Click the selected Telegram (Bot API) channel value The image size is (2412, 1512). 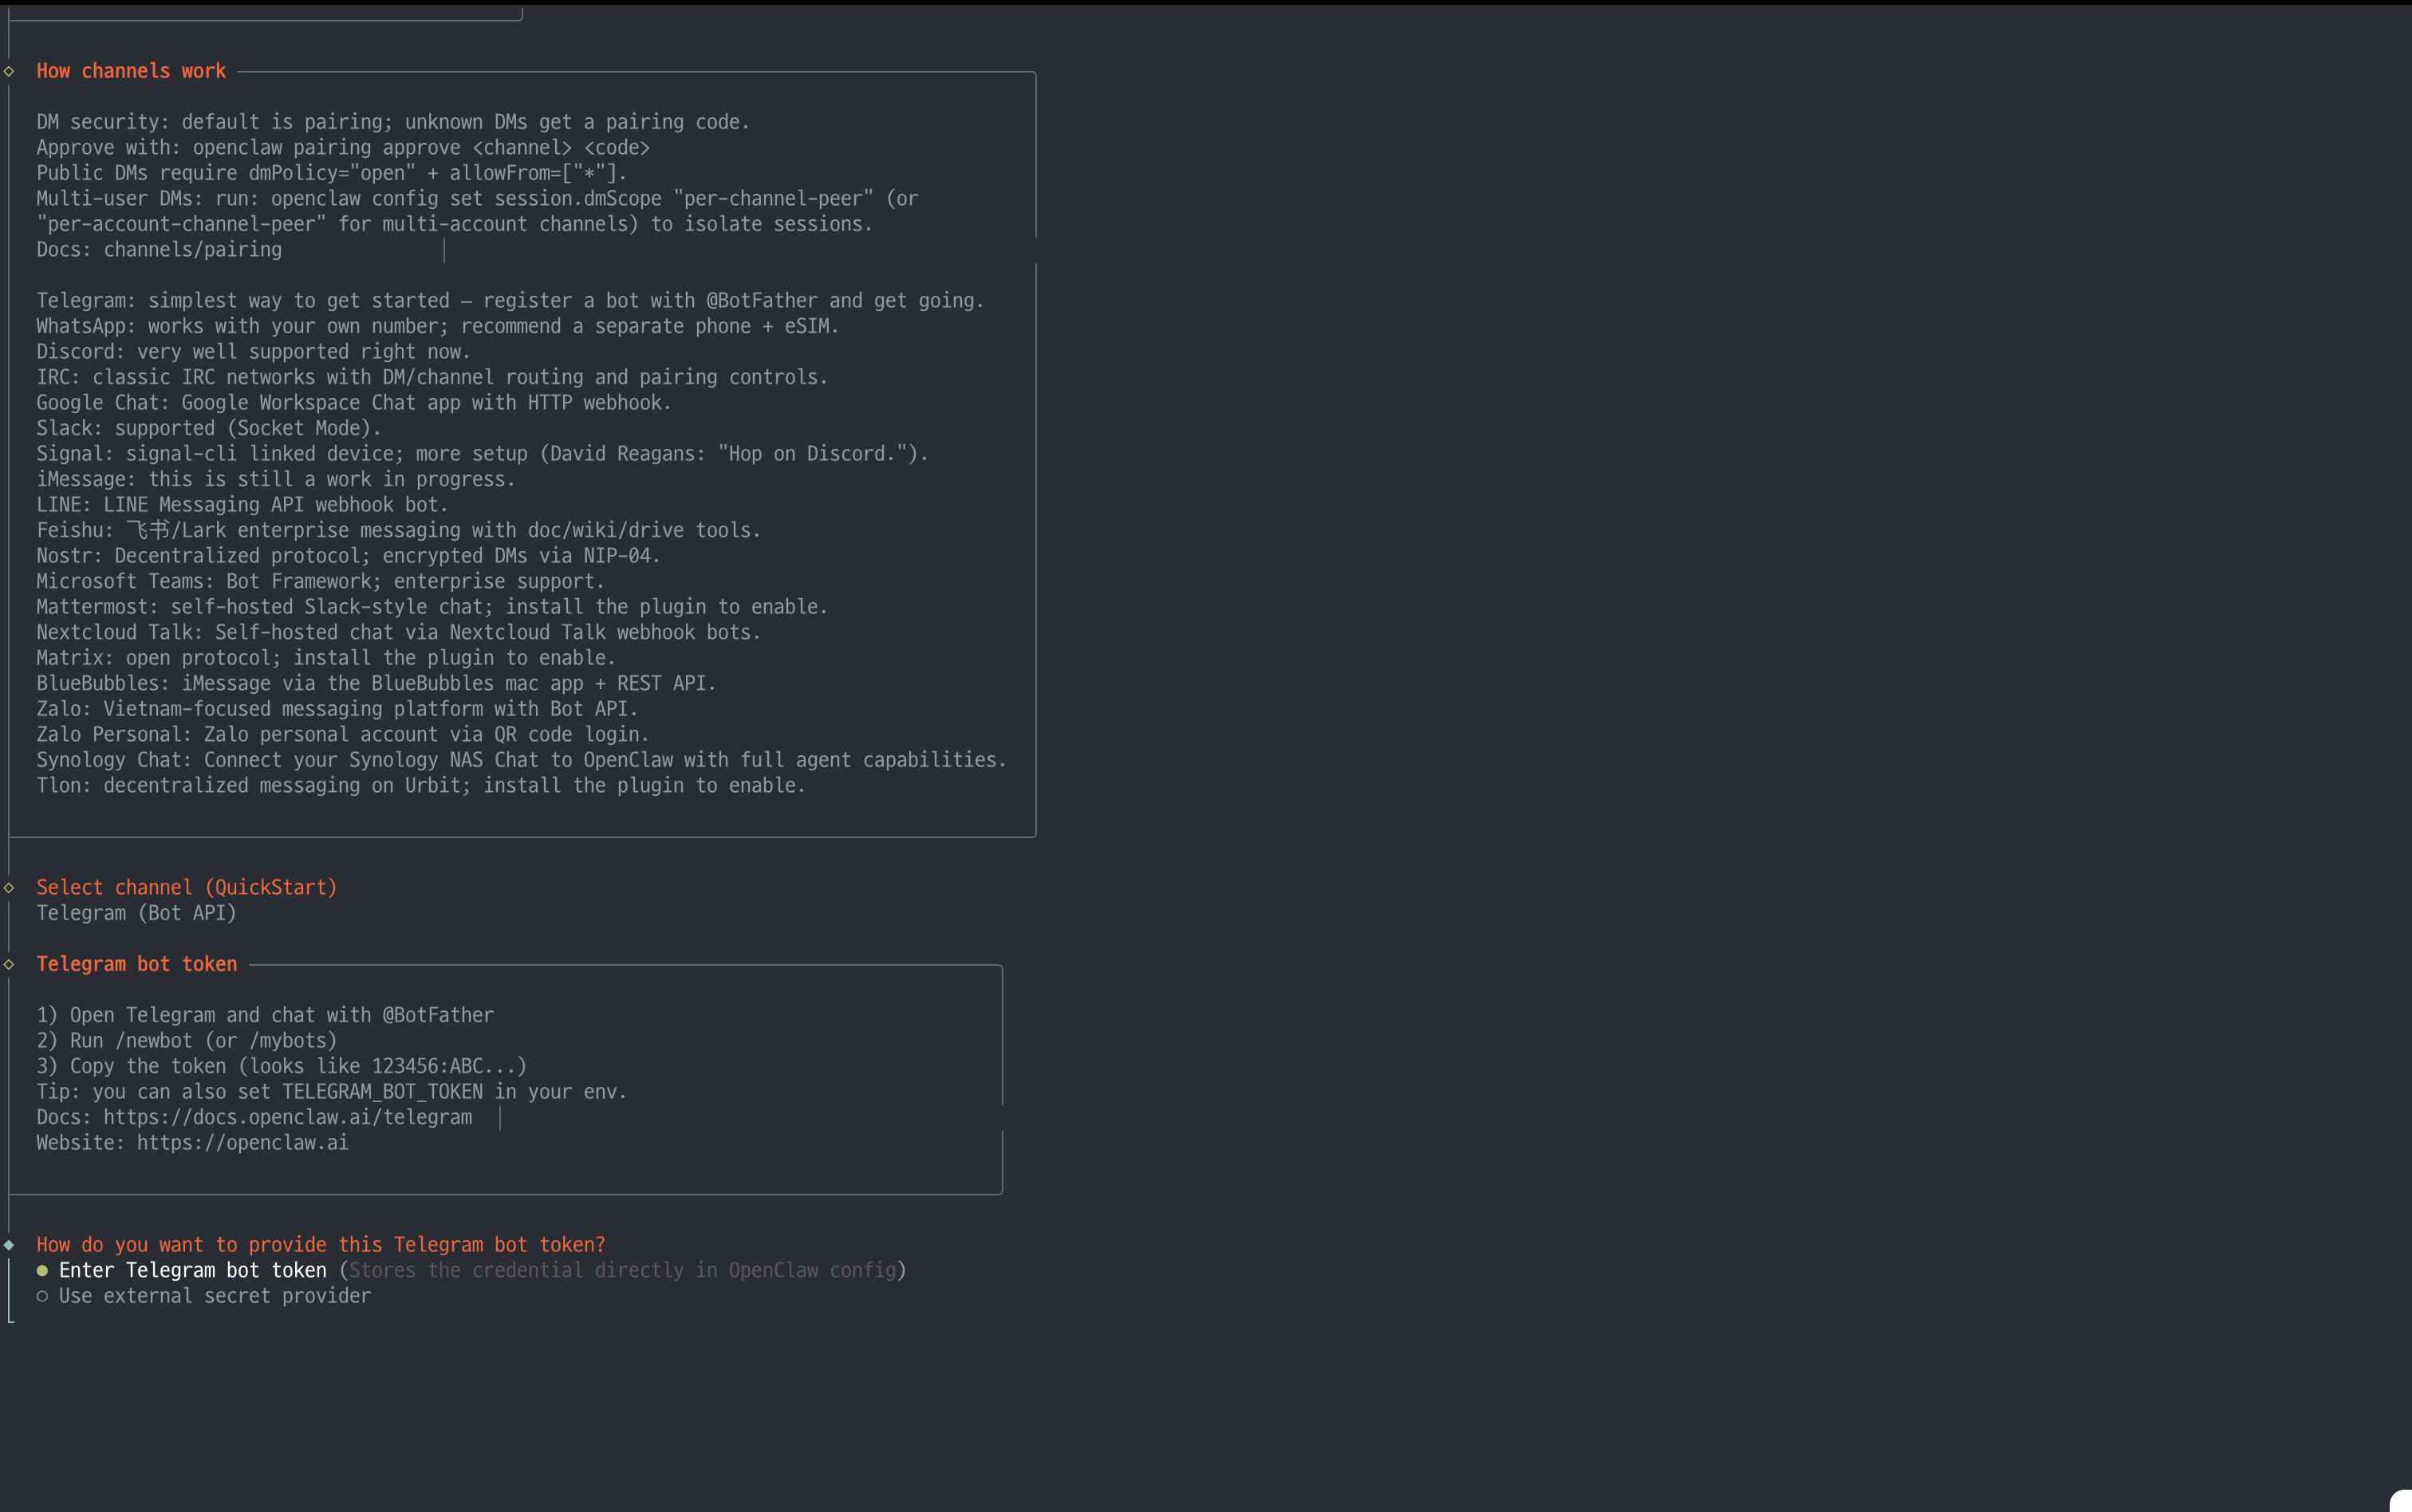click(x=136, y=913)
